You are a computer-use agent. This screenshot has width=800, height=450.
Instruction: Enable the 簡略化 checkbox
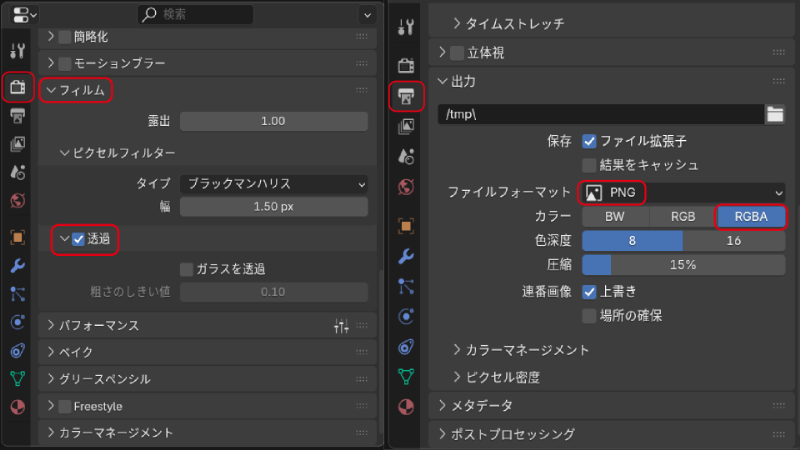click(65, 37)
